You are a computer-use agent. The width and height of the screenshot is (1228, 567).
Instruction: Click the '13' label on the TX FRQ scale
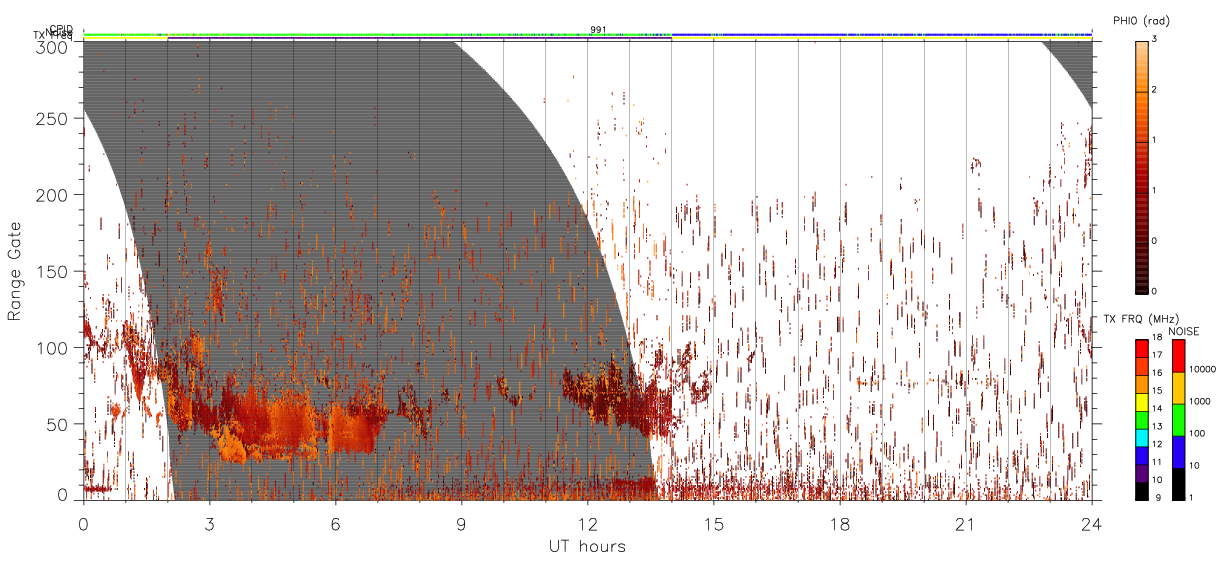(x=1156, y=427)
